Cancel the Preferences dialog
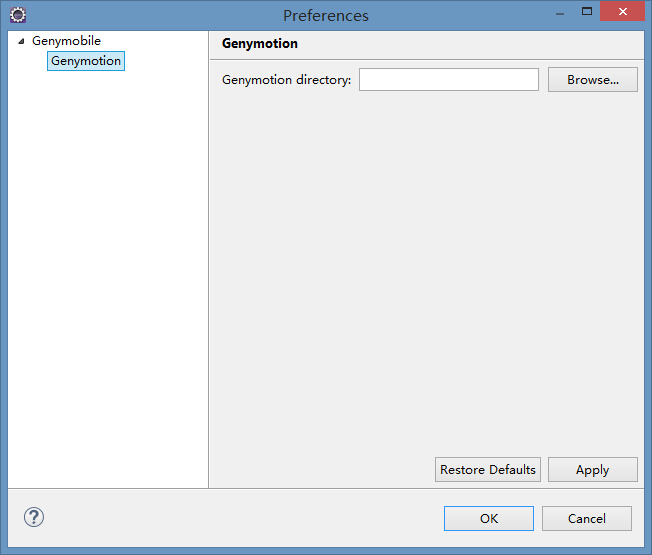The height and width of the screenshot is (555, 652). pos(587,518)
